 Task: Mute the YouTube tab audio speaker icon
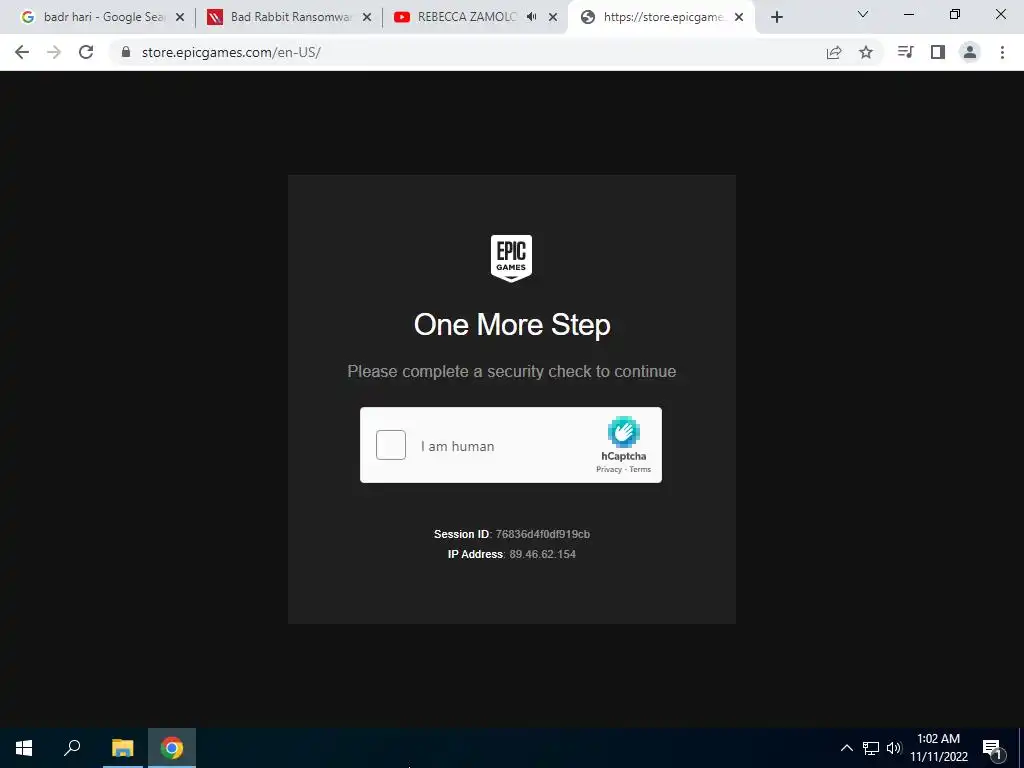coord(532,17)
